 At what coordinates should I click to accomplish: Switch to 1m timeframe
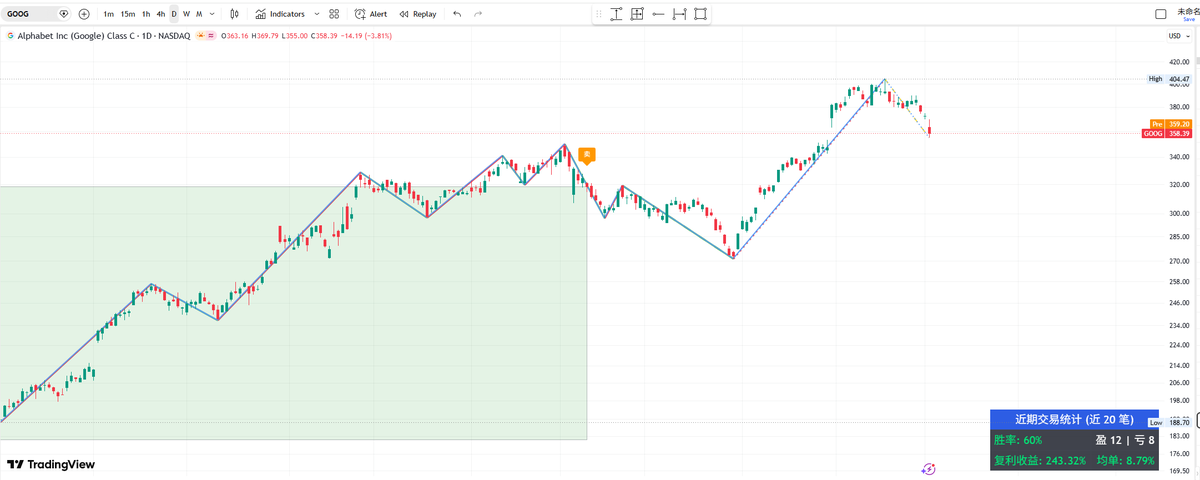108,14
